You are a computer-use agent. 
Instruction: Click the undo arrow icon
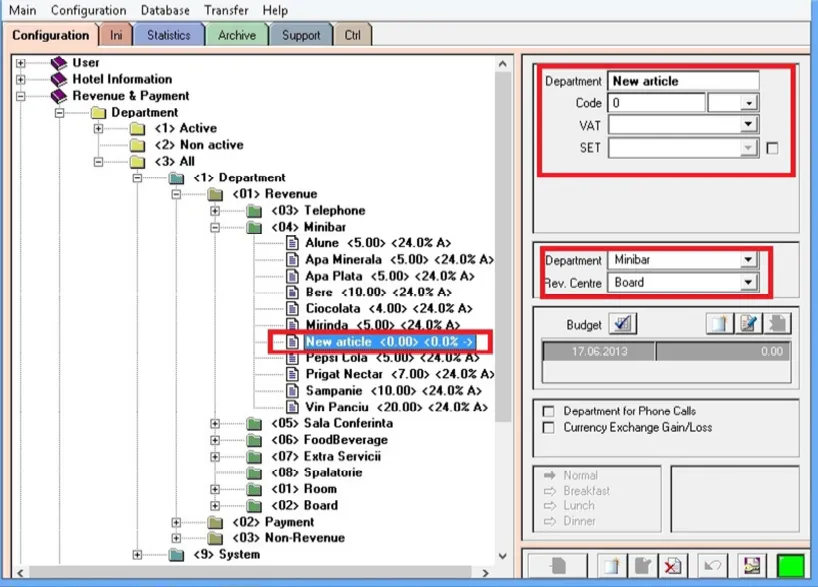click(x=712, y=566)
